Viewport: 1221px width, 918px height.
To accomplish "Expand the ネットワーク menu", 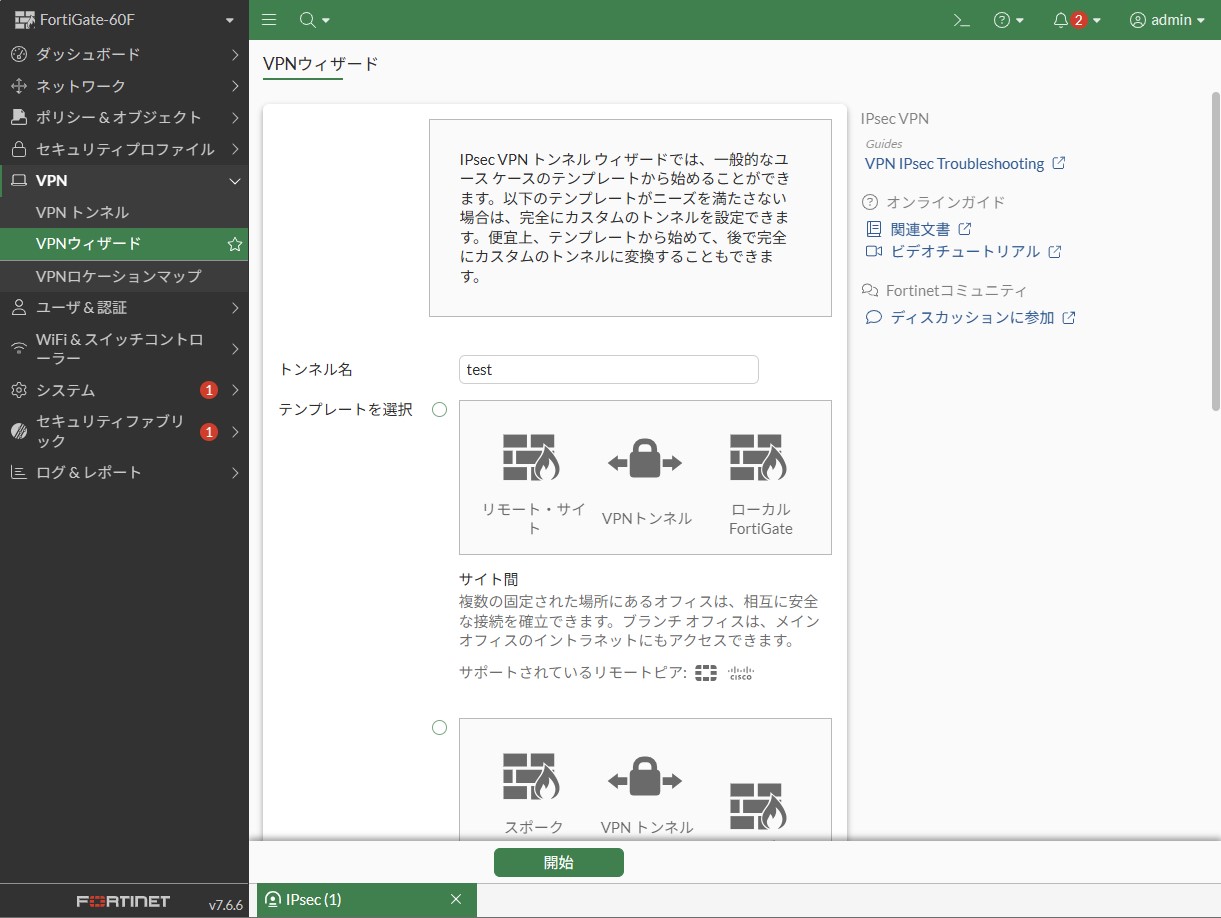I will coord(124,86).
